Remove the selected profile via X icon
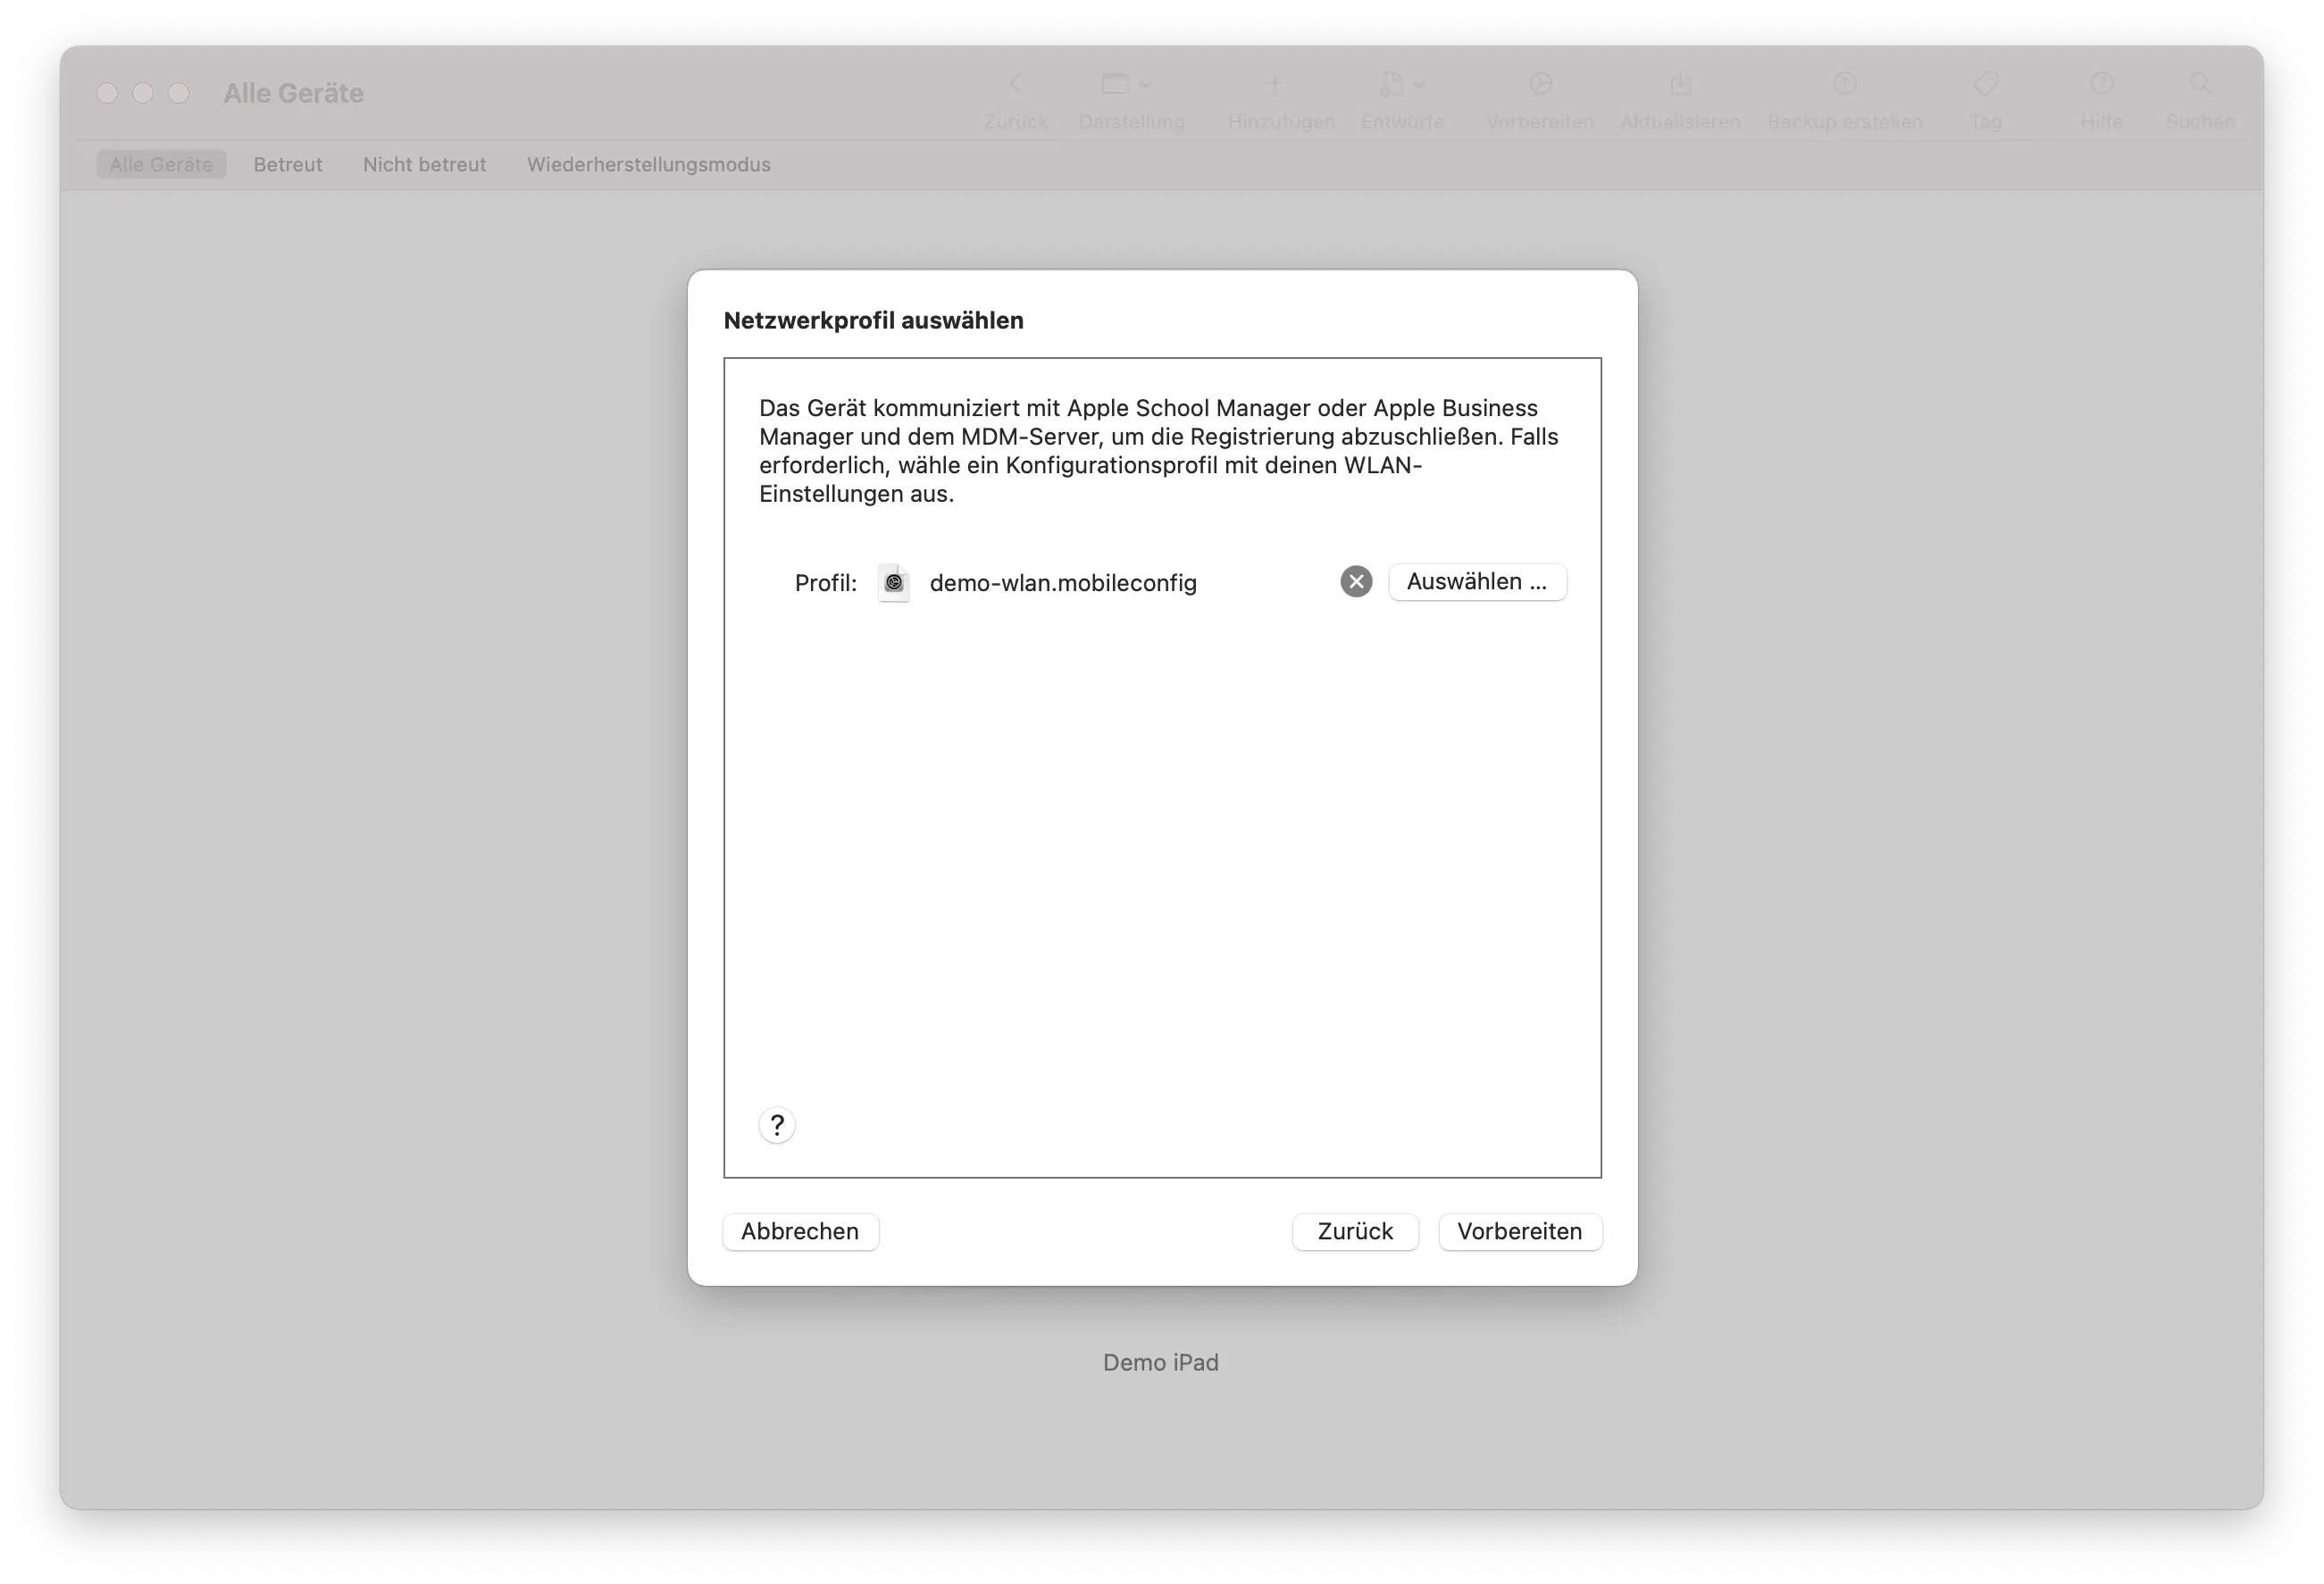2324x1584 pixels. click(x=1355, y=581)
